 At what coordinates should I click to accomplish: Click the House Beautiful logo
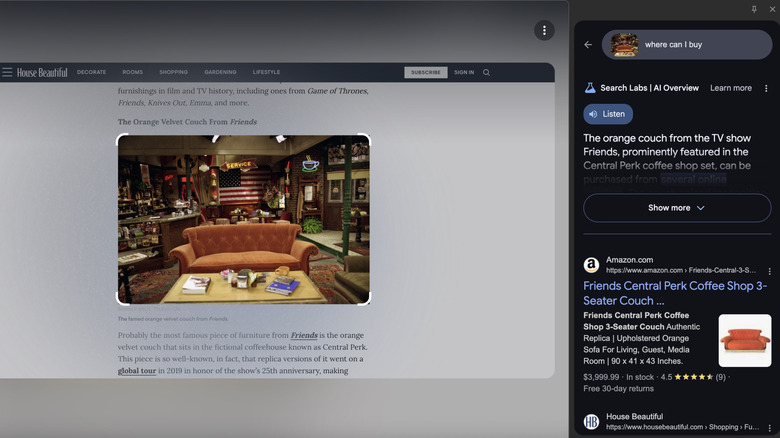(x=42, y=73)
